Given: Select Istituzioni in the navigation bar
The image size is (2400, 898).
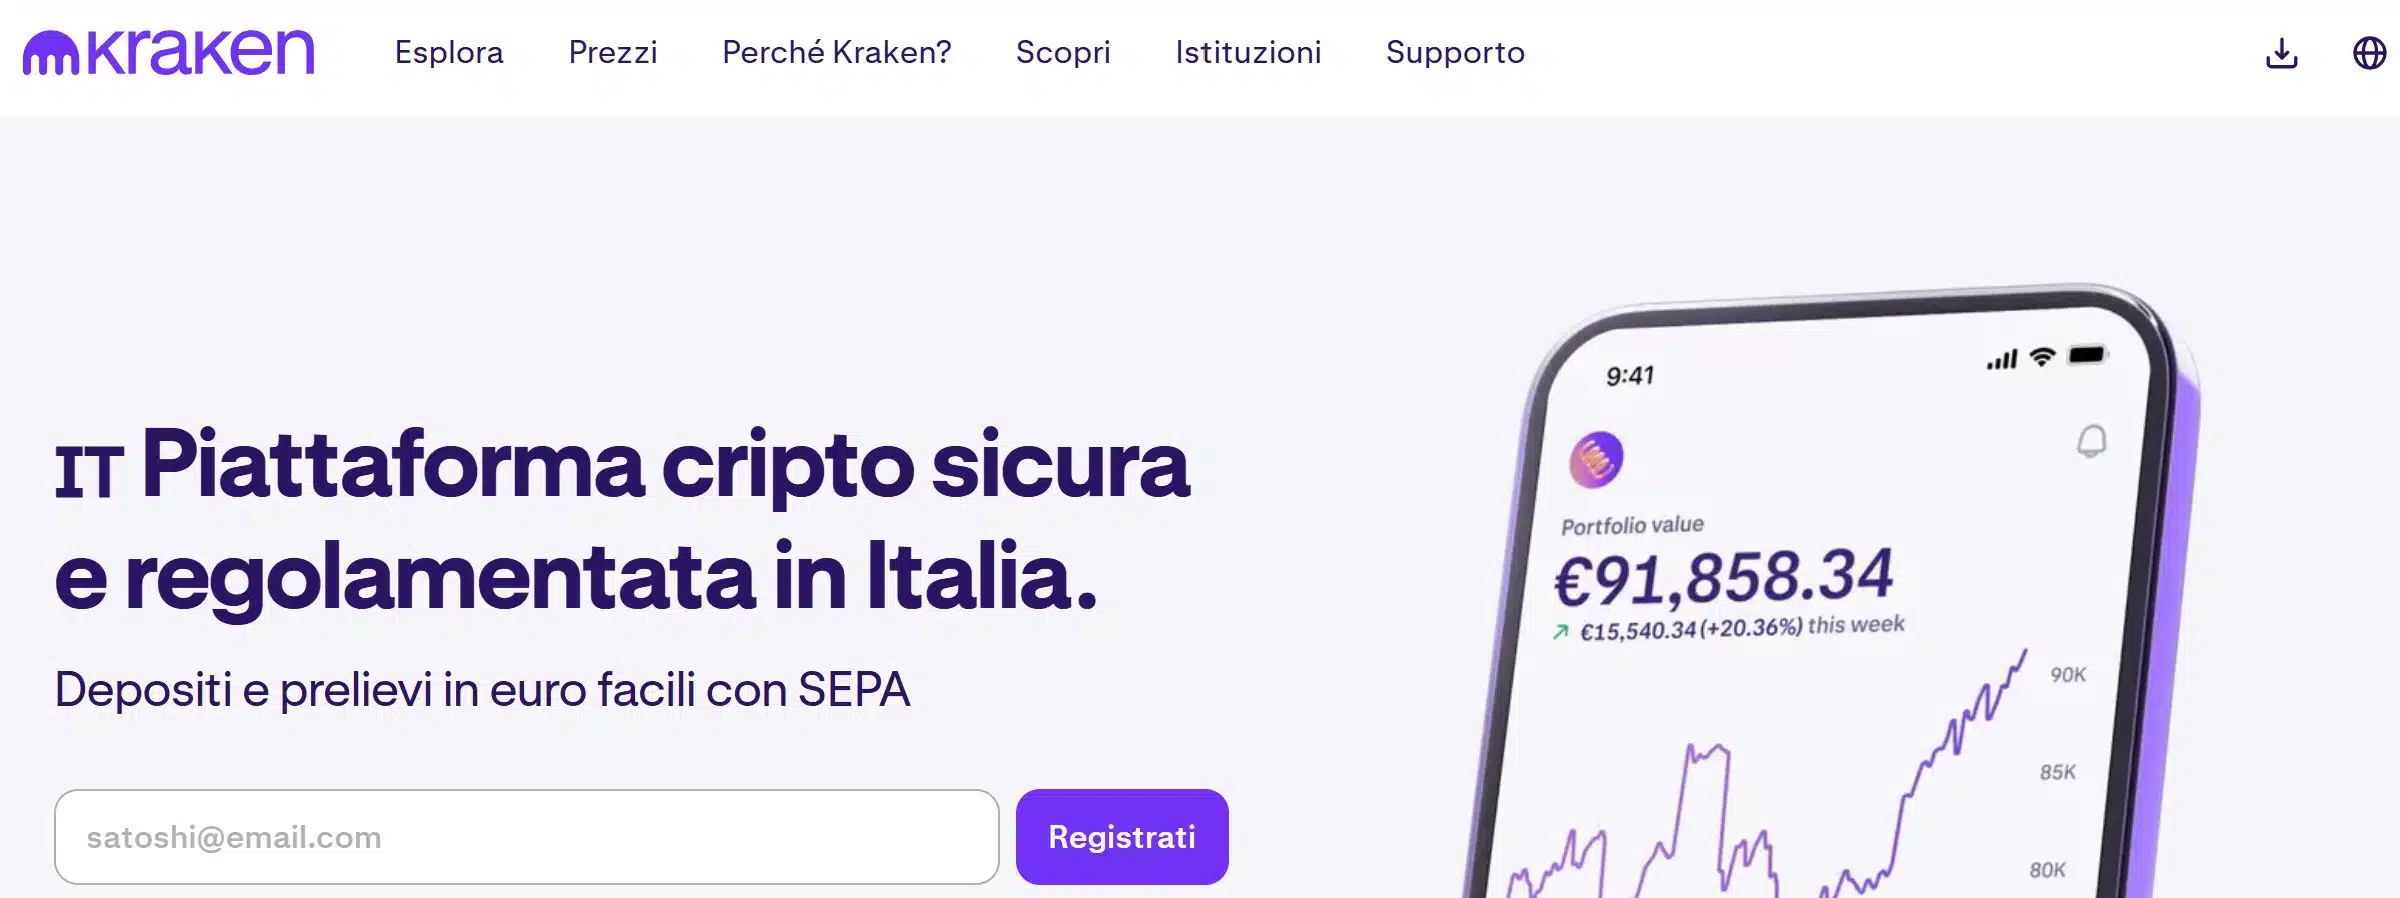Looking at the screenshot, I should pos(1249,52).
